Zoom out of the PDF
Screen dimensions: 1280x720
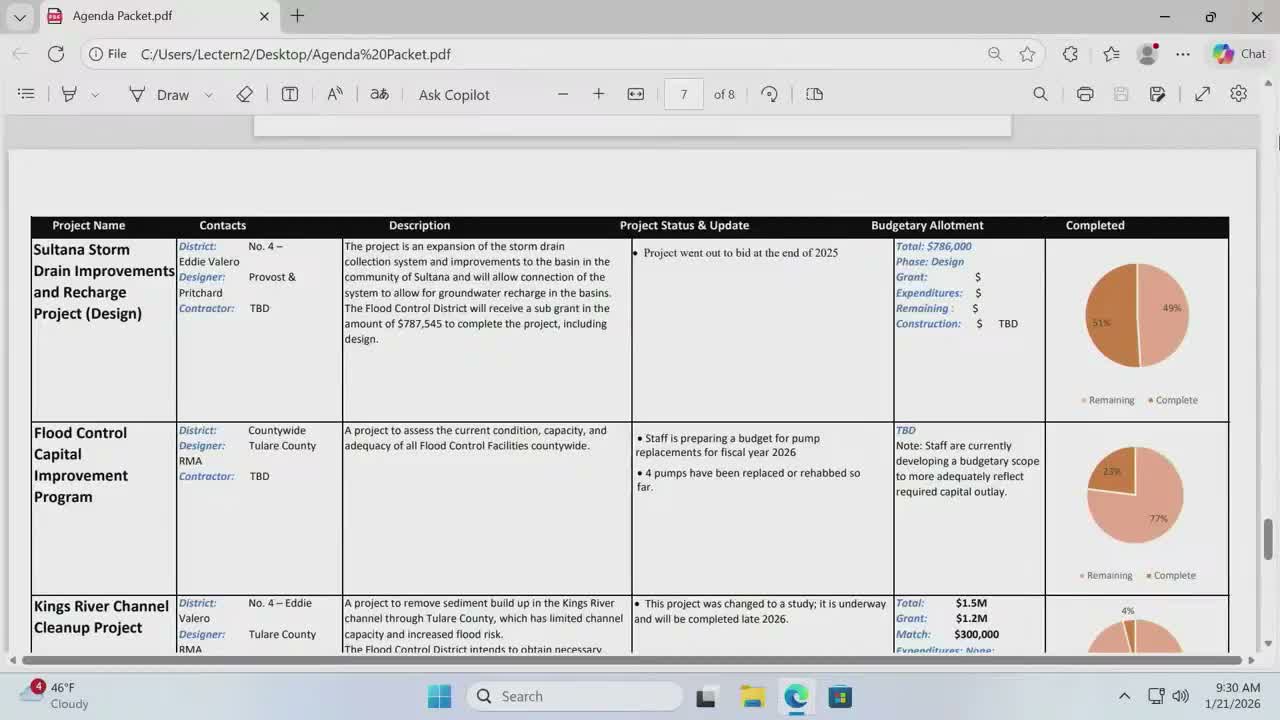click(563, 94)
